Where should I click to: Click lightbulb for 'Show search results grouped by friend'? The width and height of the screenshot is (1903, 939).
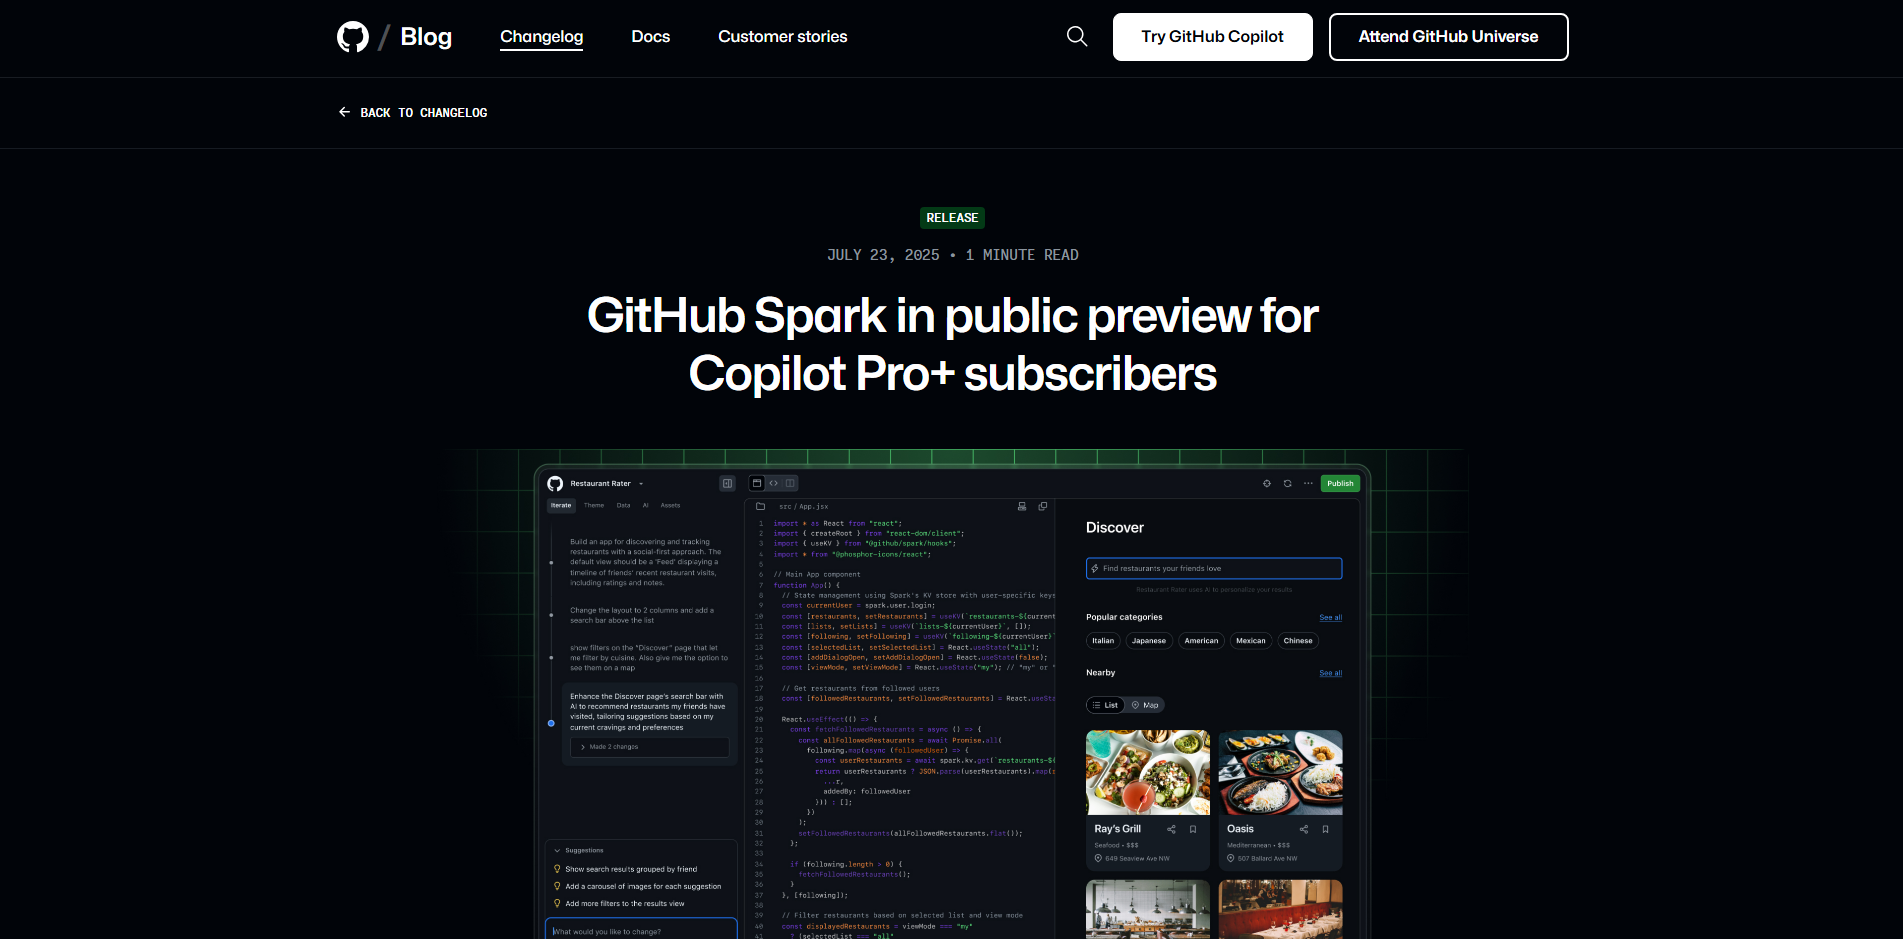(557, 870)
